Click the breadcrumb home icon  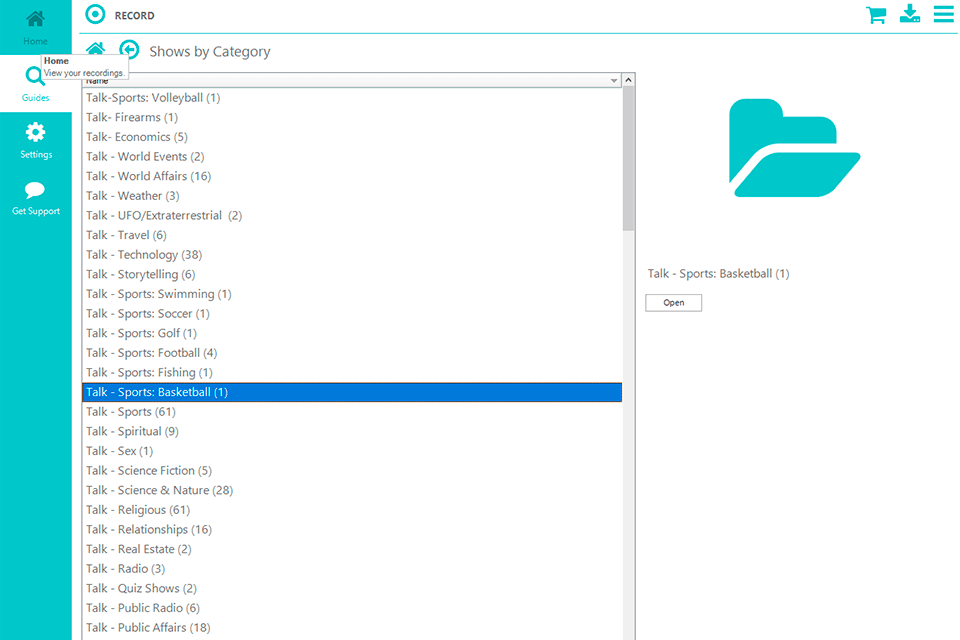[x=95, y=49]
